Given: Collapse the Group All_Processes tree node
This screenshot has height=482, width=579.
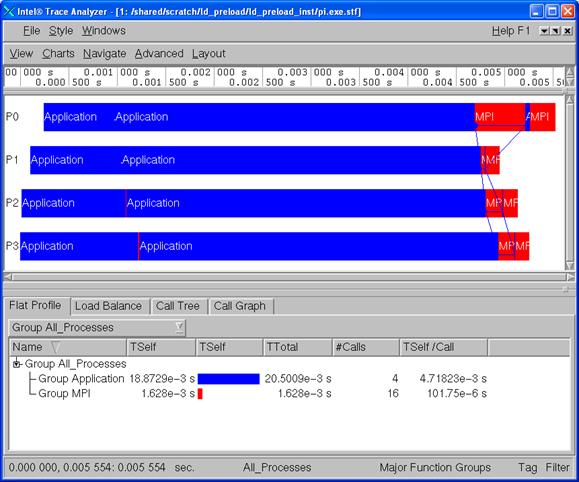Looking at the screenshot, I should 16,364.
